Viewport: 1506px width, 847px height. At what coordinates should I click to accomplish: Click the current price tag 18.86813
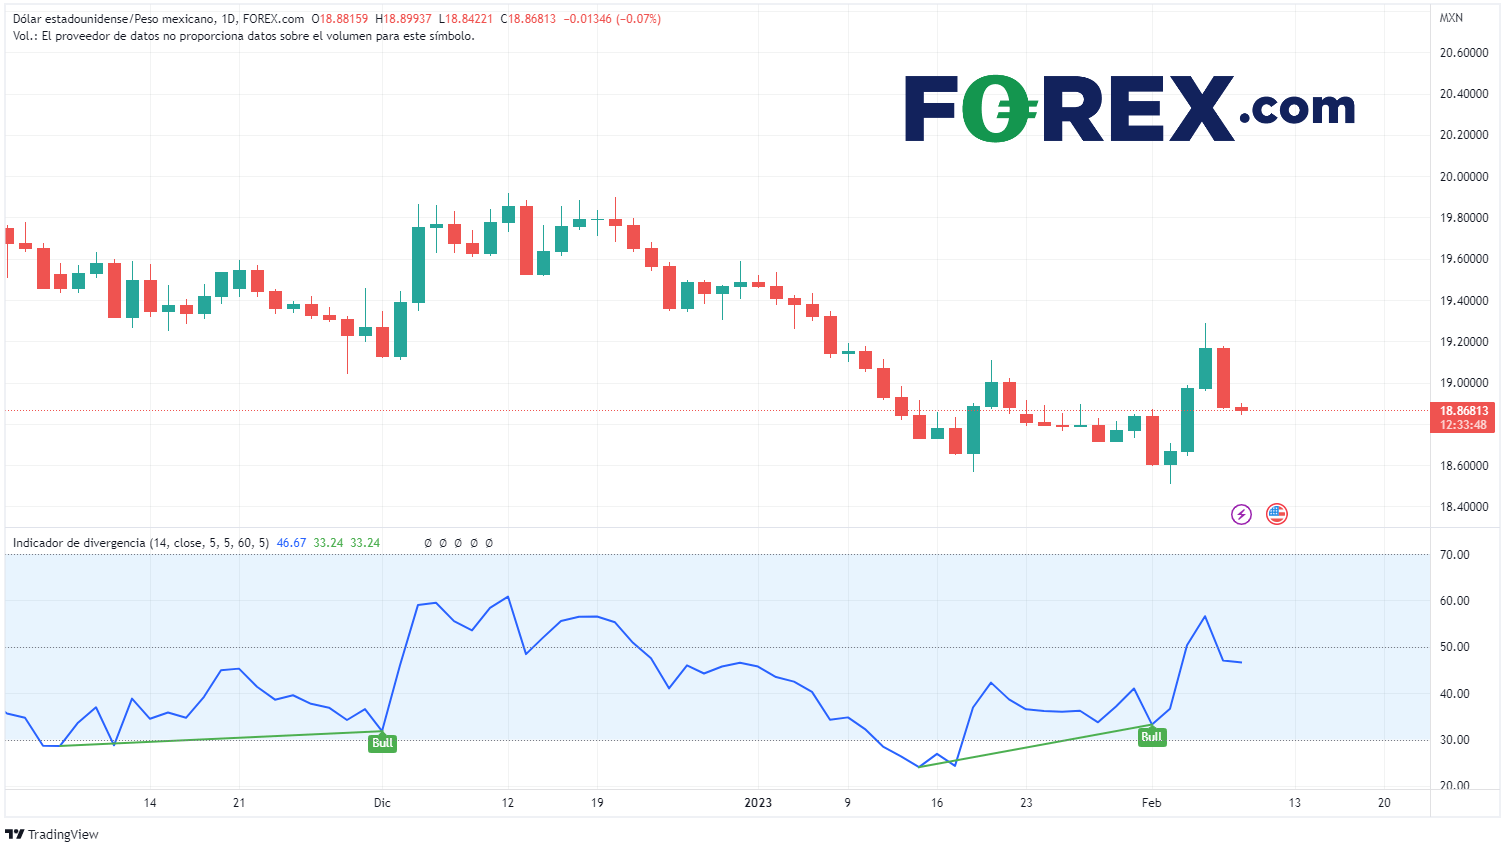(1463, 411)
